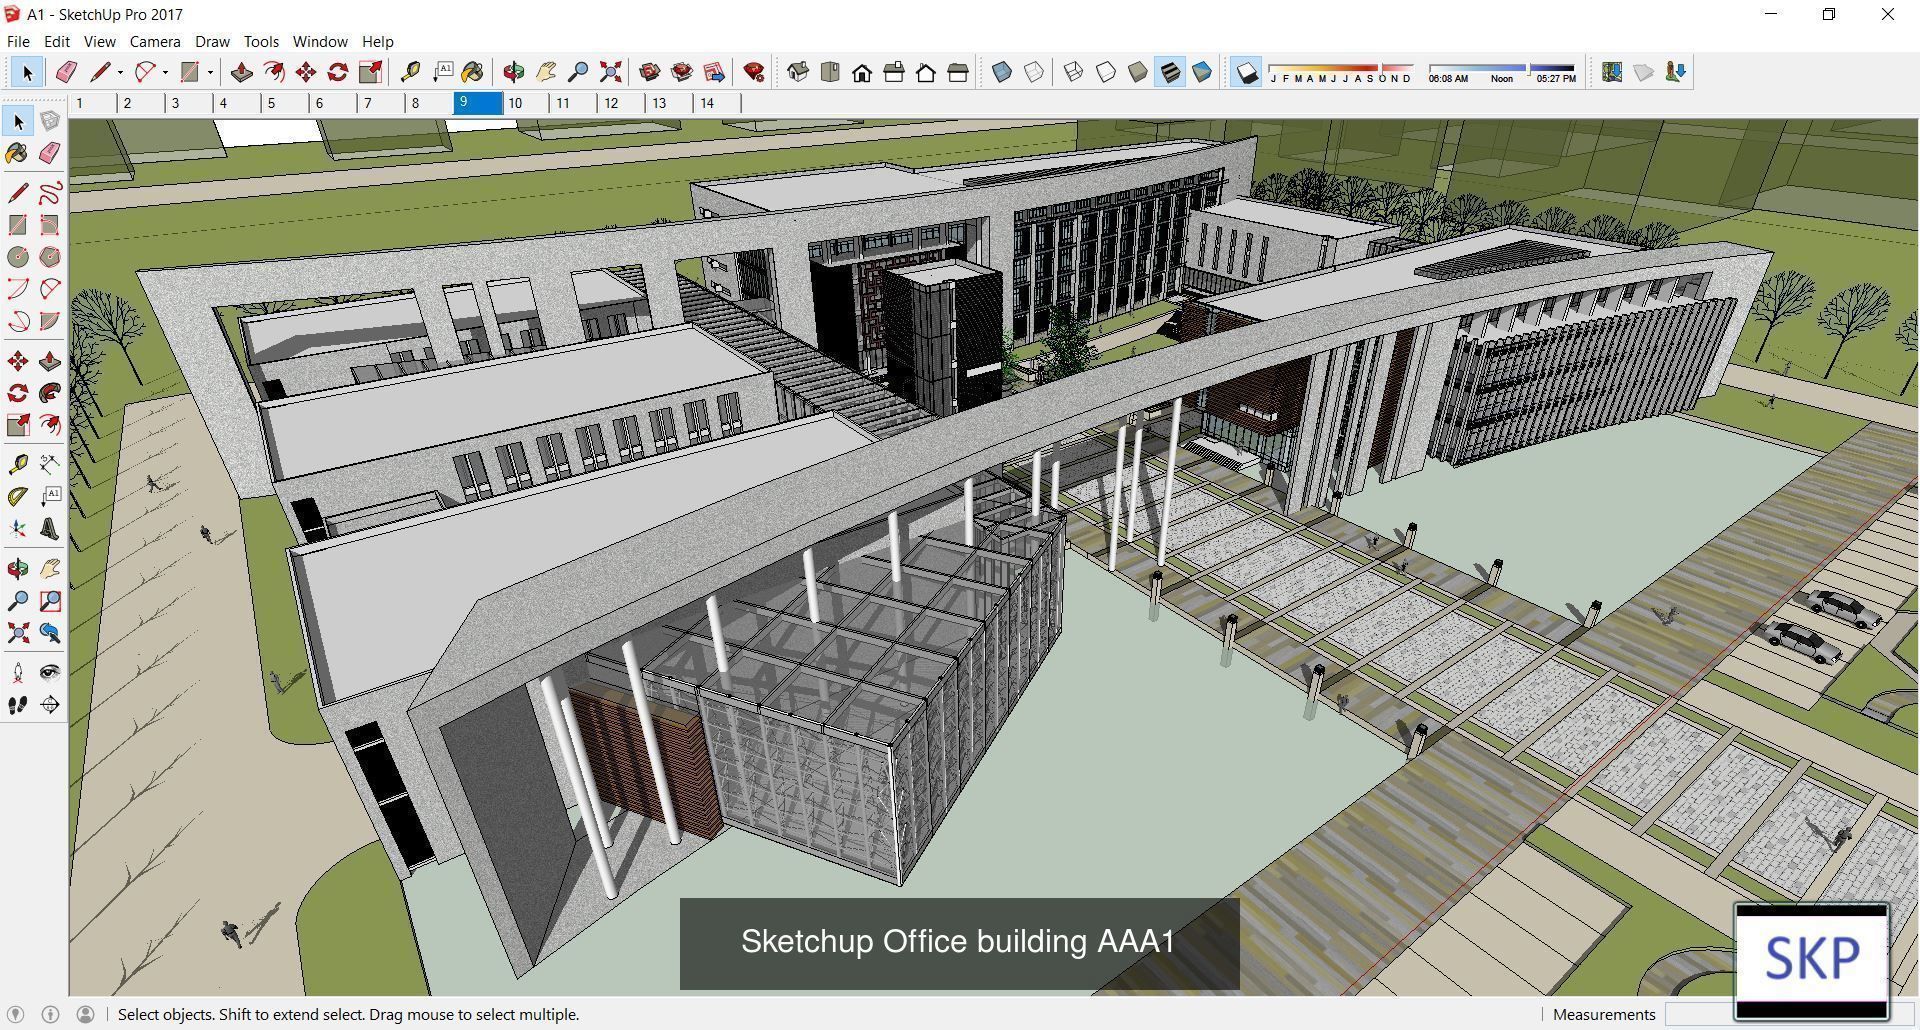1920x1030 pixels.
Task: Toggle shadows display button
Action: tap(1246, 72)
